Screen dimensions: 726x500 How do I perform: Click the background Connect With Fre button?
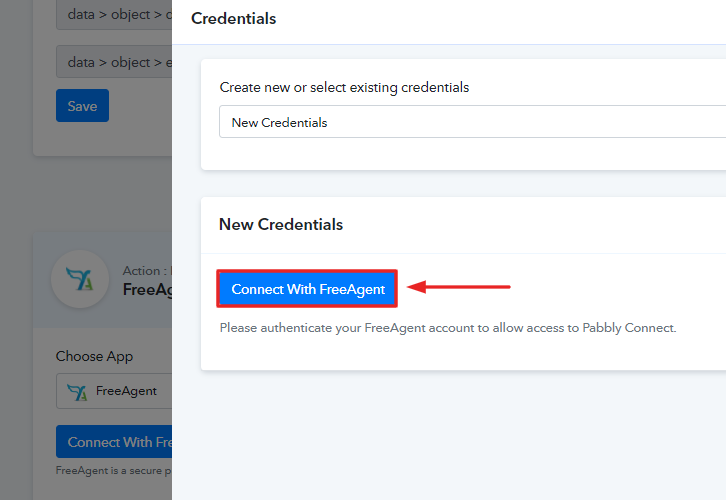pyautogui.click(x=114, y=442)
